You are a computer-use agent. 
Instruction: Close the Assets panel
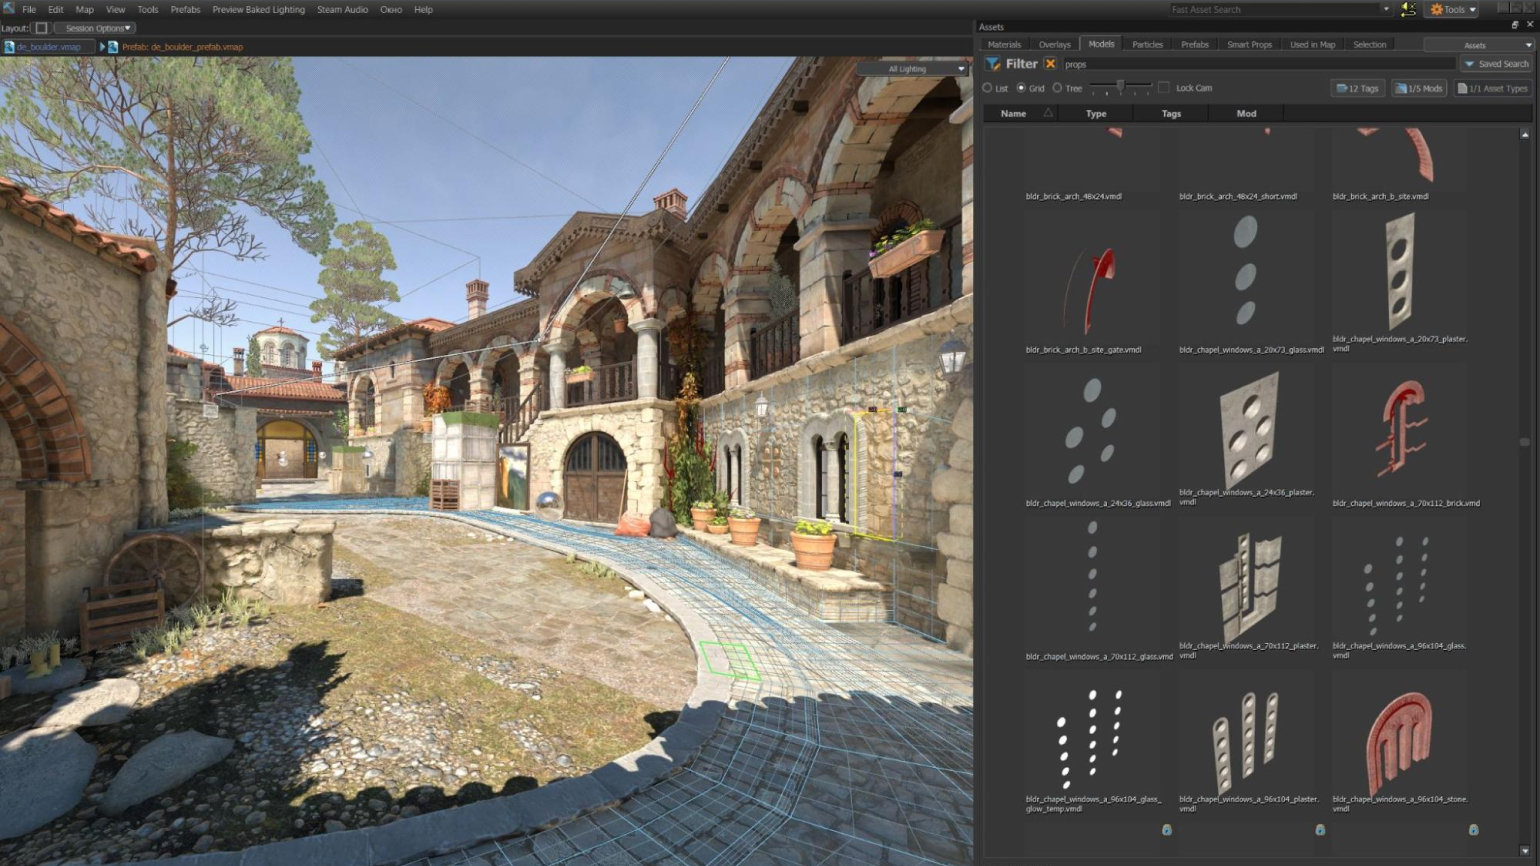point(1529,26)
